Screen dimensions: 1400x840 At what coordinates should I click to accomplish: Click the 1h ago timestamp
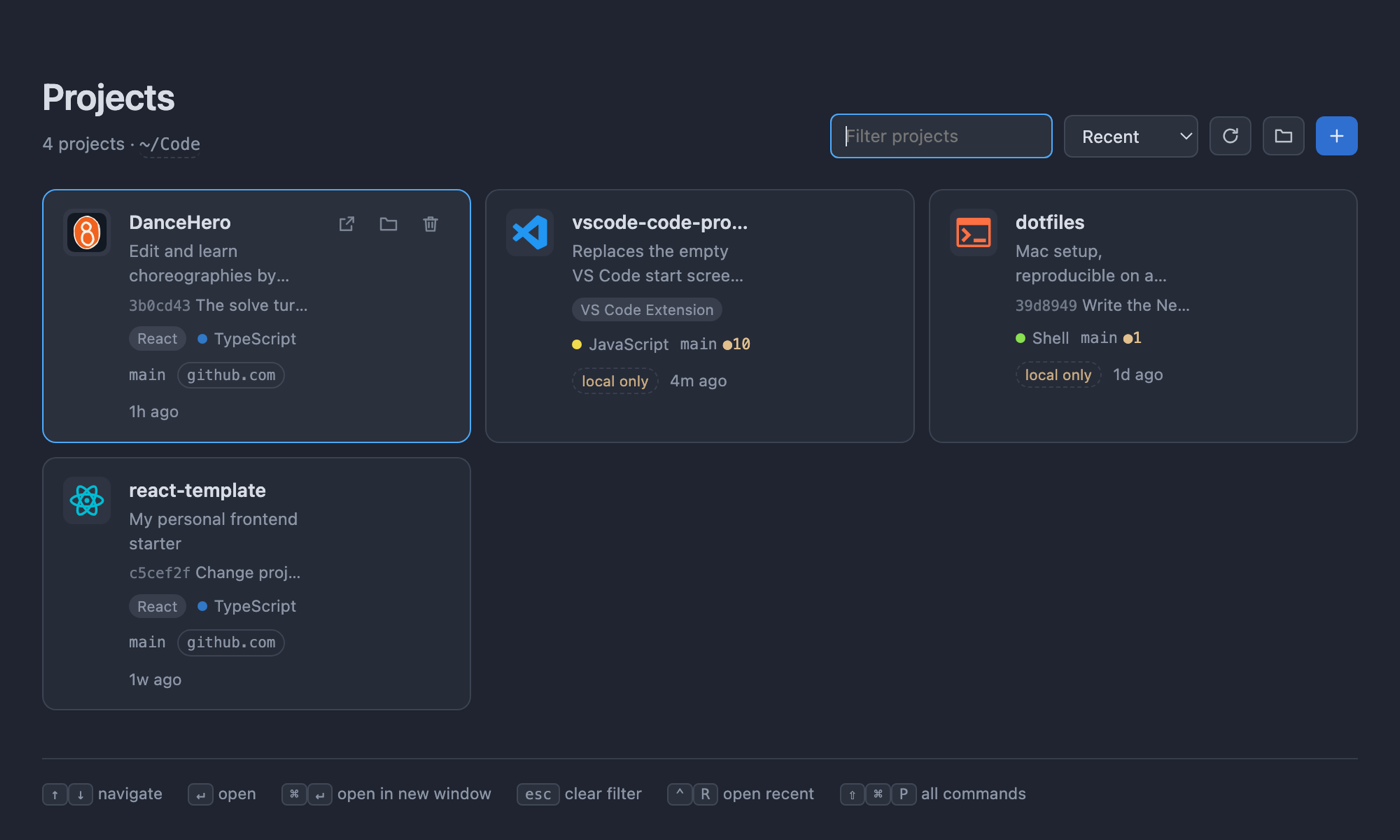click(x=154, y=412)
